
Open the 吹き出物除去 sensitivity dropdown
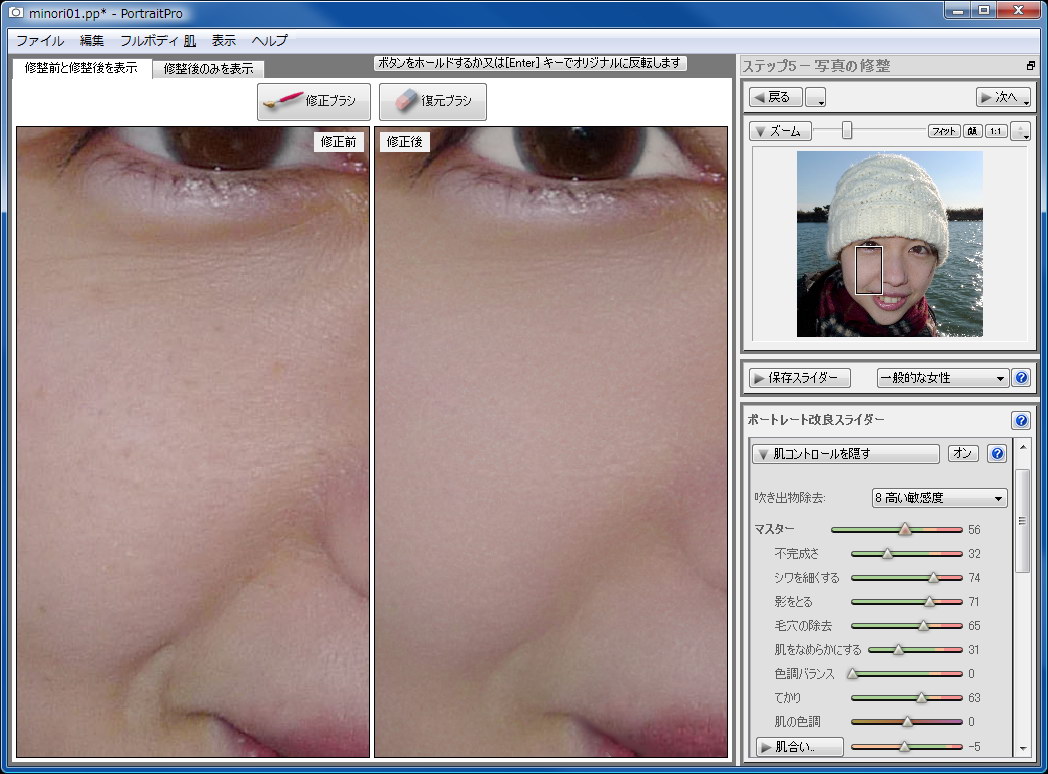(x=939, y=498)
